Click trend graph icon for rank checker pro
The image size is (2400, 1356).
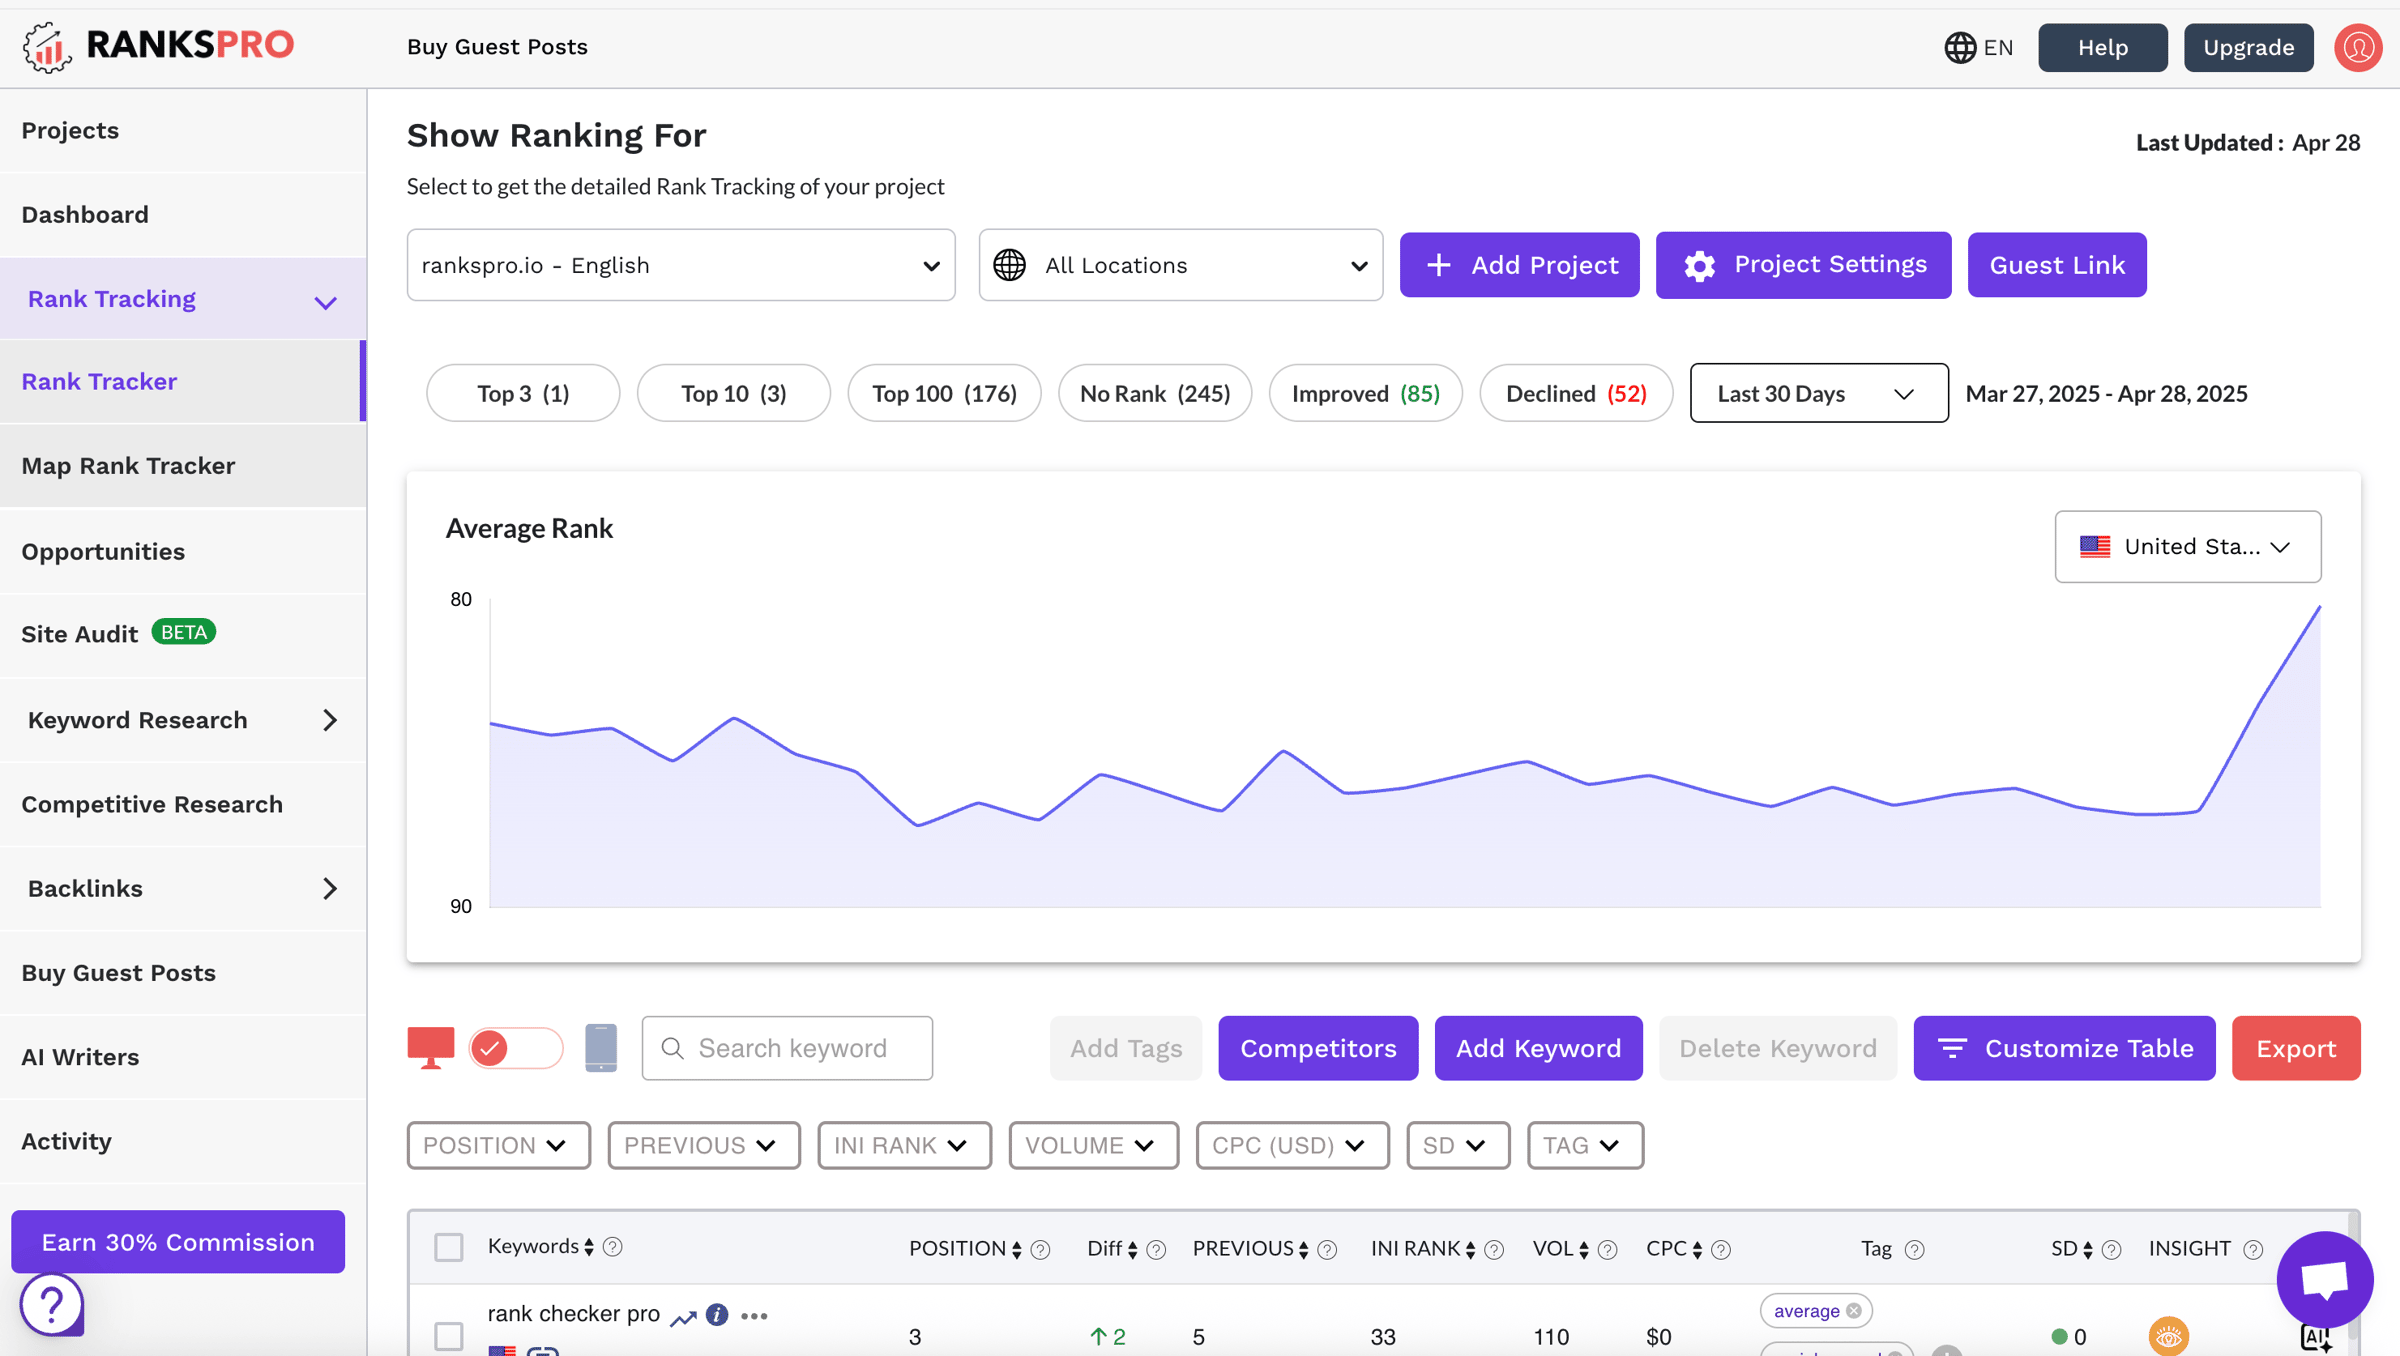pyautogui.click(x=683, y=1317)
